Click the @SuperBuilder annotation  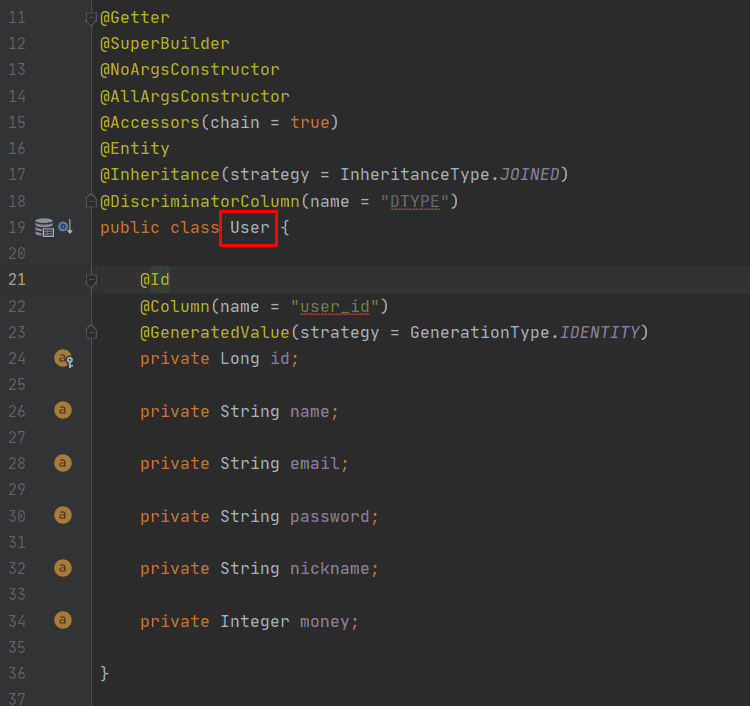(x=165, y=44)
